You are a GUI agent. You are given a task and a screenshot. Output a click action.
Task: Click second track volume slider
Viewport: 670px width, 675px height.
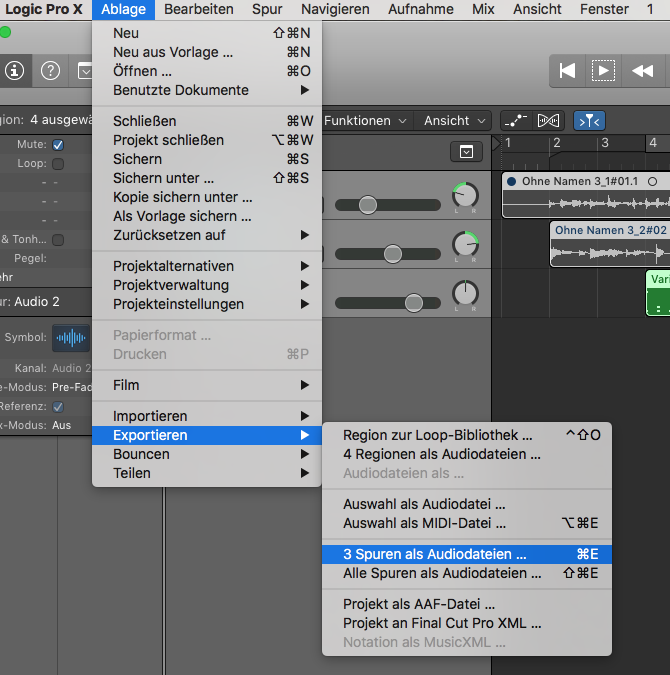pos(388,254)
